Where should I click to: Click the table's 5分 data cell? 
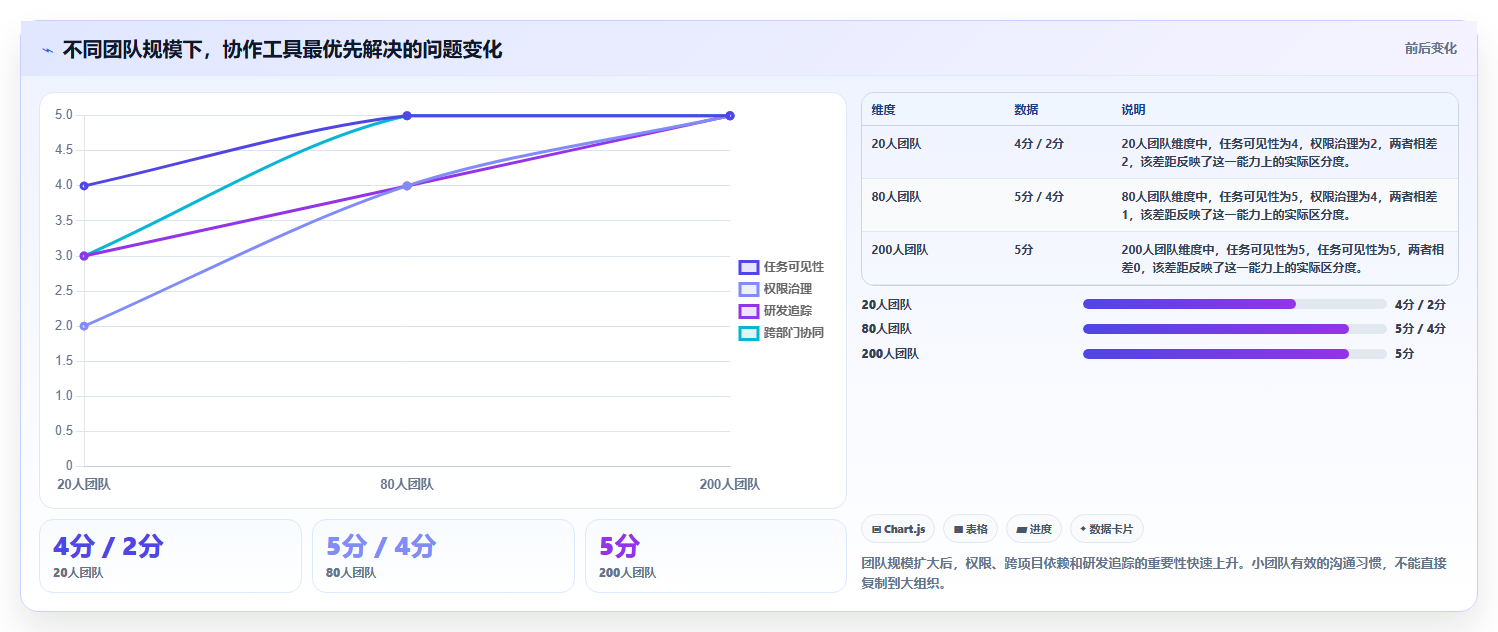point(1024,250)
